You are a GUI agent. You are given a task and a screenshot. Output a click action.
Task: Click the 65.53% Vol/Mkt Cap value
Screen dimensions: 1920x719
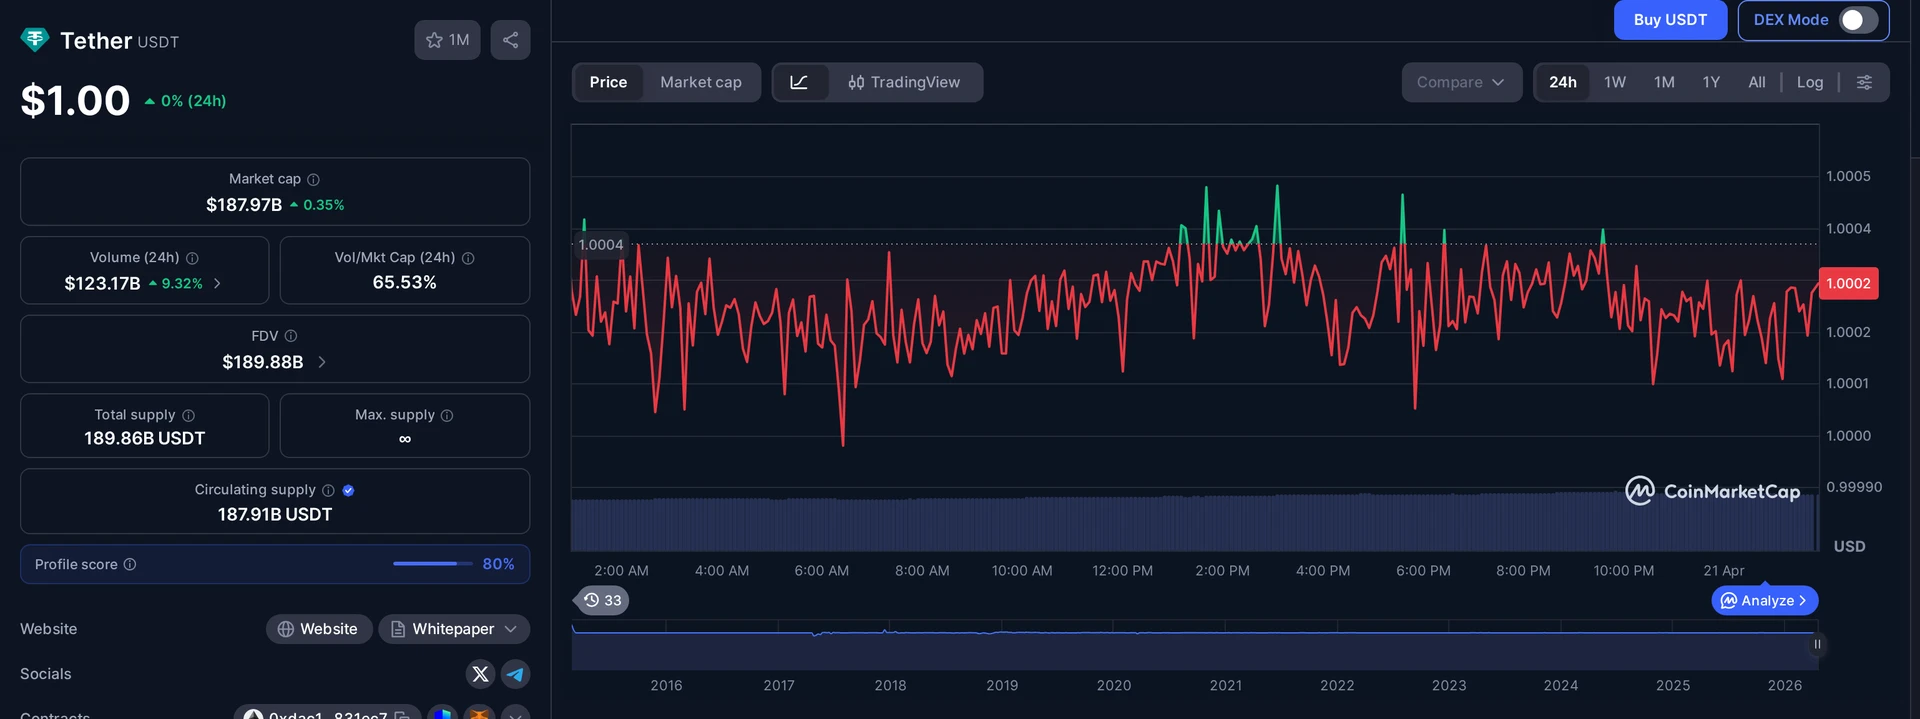(x=404, y=283)
